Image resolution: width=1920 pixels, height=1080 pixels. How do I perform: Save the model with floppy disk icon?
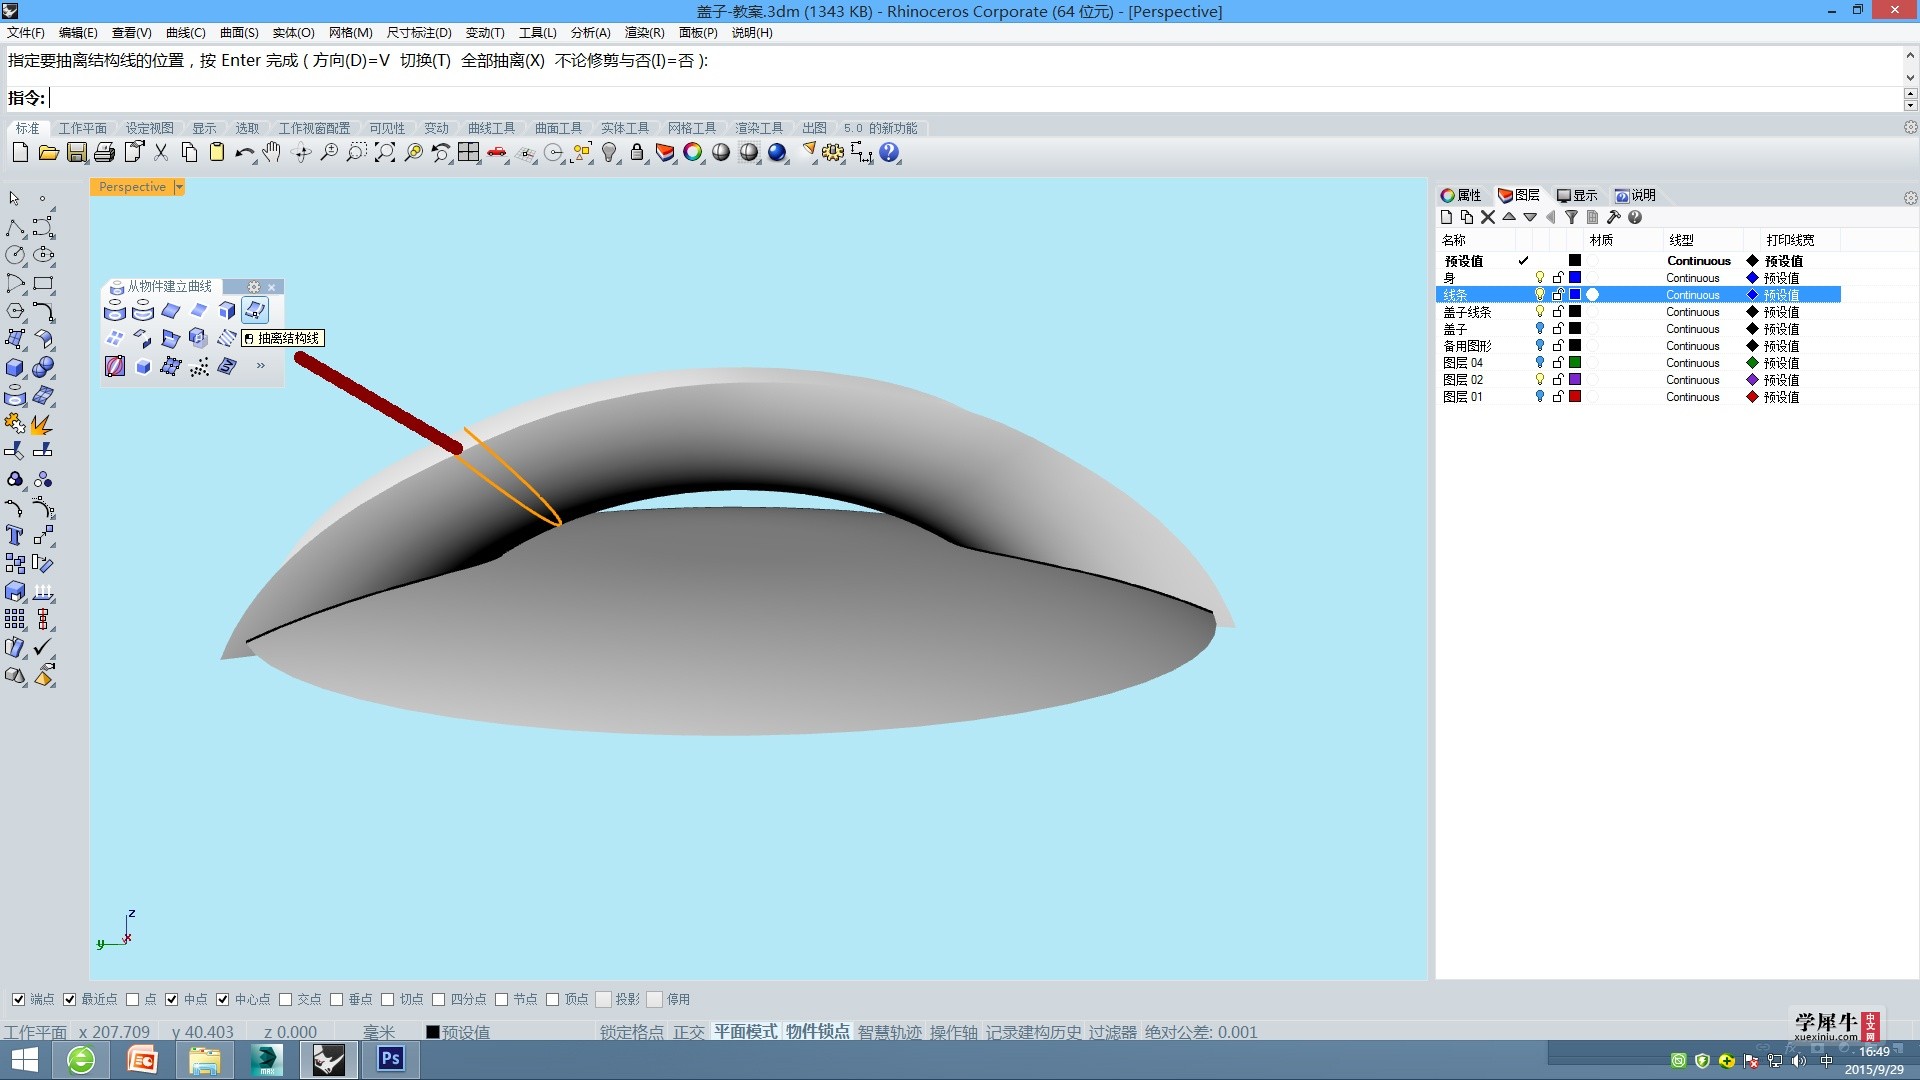pos(77,152)
